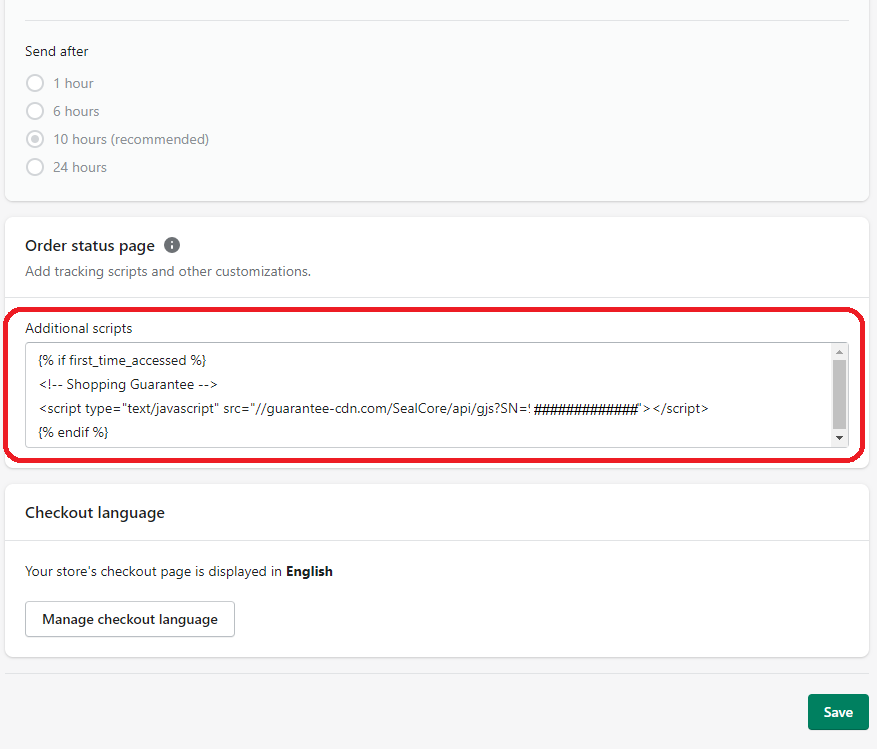Image resolution: width=877 pixels, height=749 pixels.
Task: Click the Additional scripts field label
Action: (79, 328)
